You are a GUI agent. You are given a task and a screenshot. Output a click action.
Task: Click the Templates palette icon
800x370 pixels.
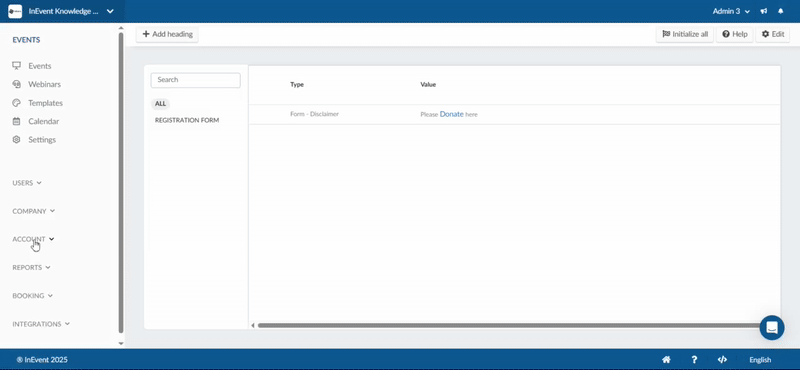click(16, 103)
